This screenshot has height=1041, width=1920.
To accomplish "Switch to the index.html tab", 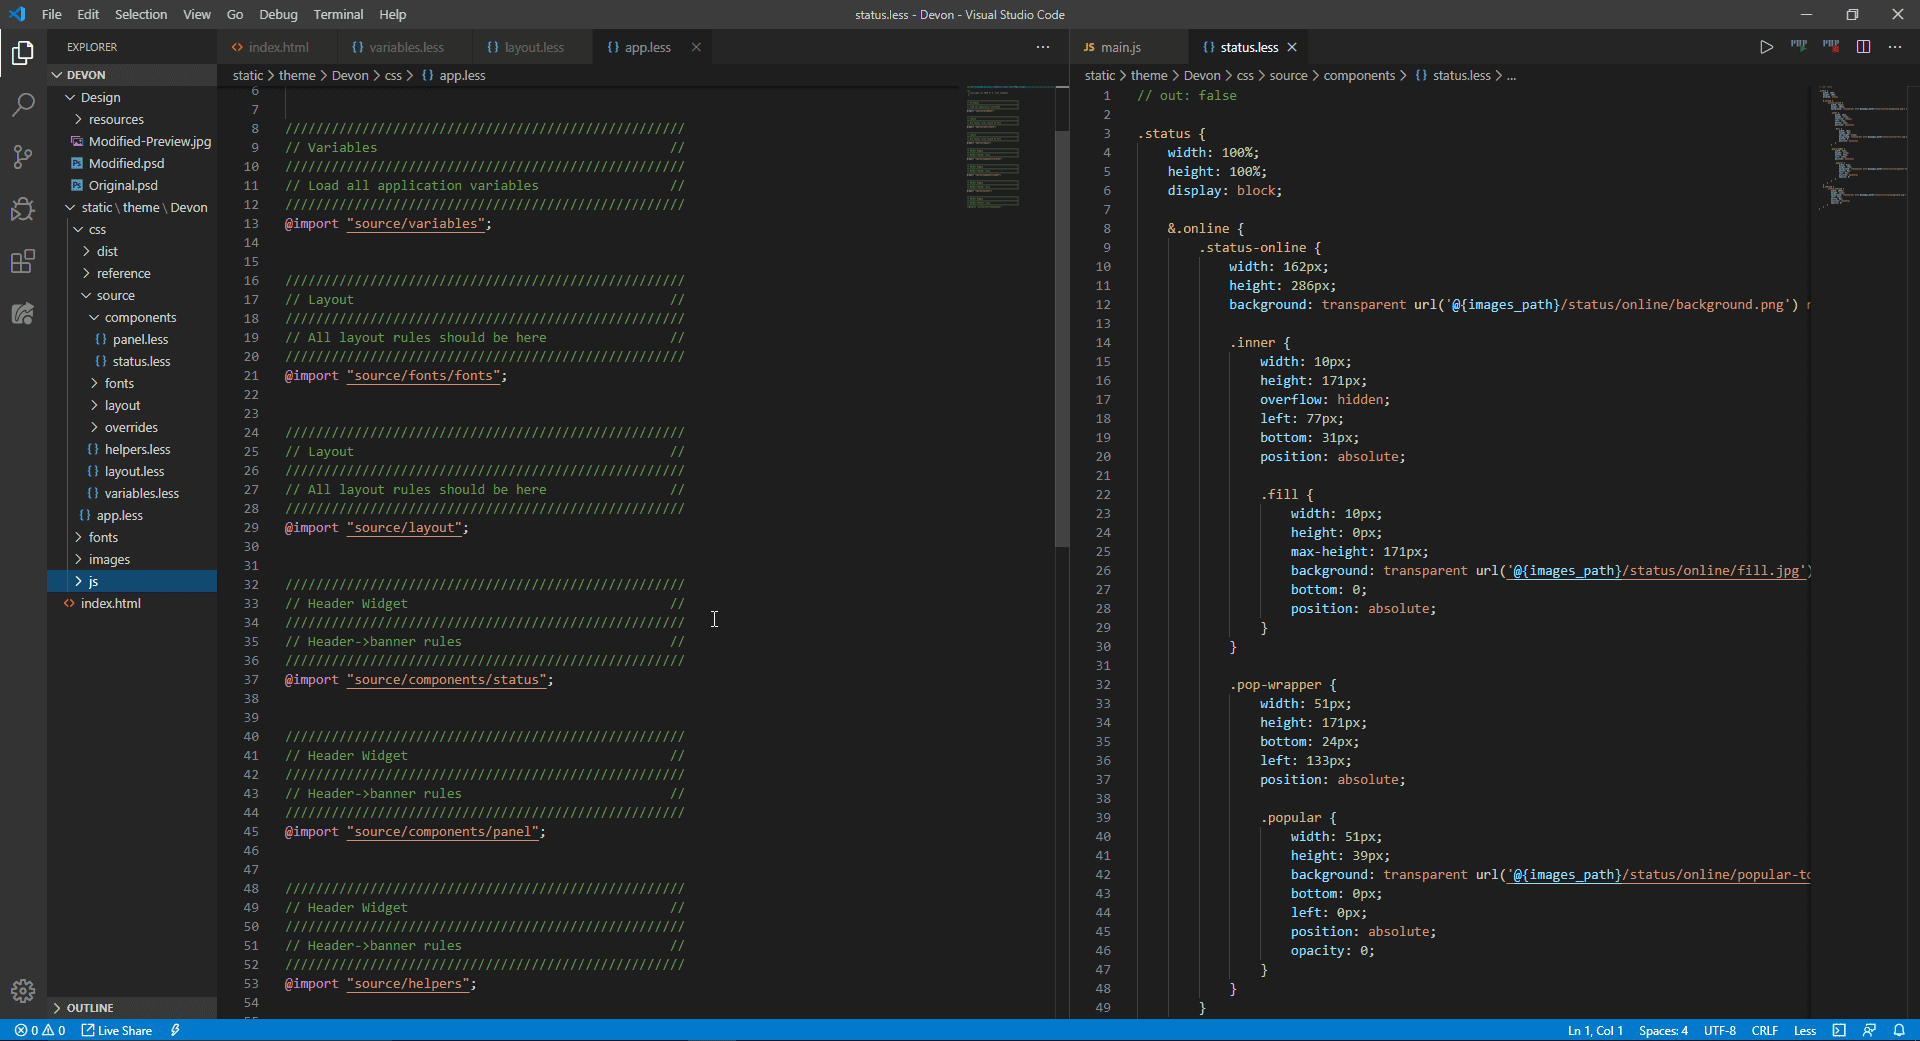I will (x=278, y=47).
